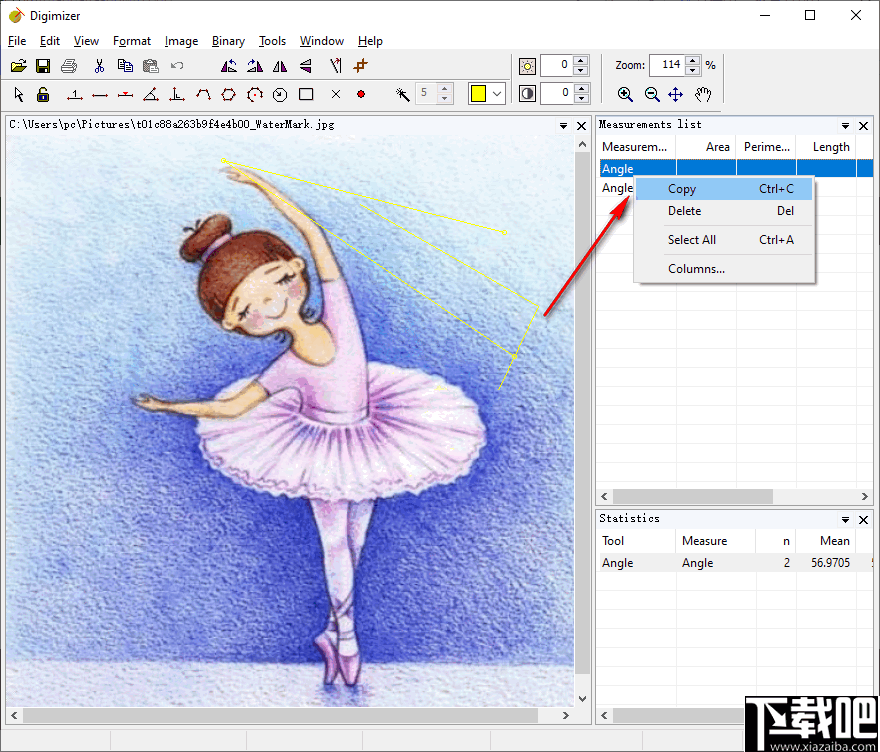Select the Angle measurement tool
Image resolution: width=880 pixels, height=752 pixels.
(x=150, y=94)
